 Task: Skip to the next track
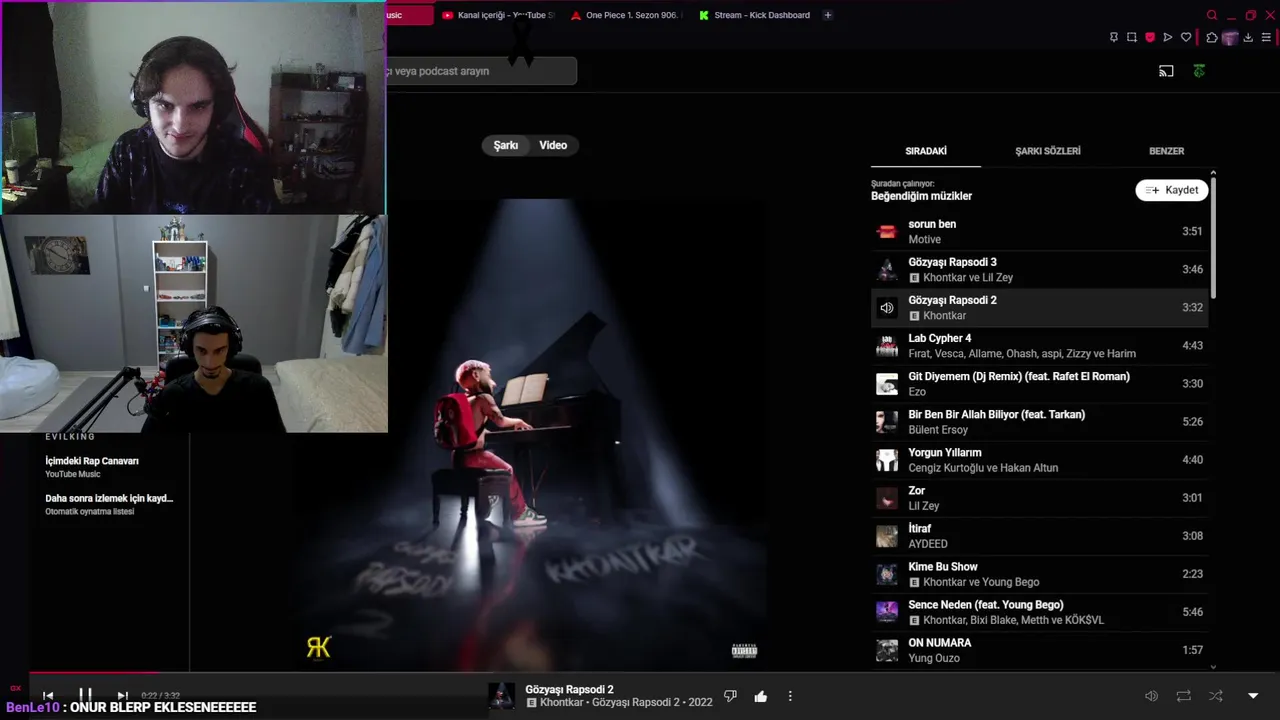click(x=122, y=695)
